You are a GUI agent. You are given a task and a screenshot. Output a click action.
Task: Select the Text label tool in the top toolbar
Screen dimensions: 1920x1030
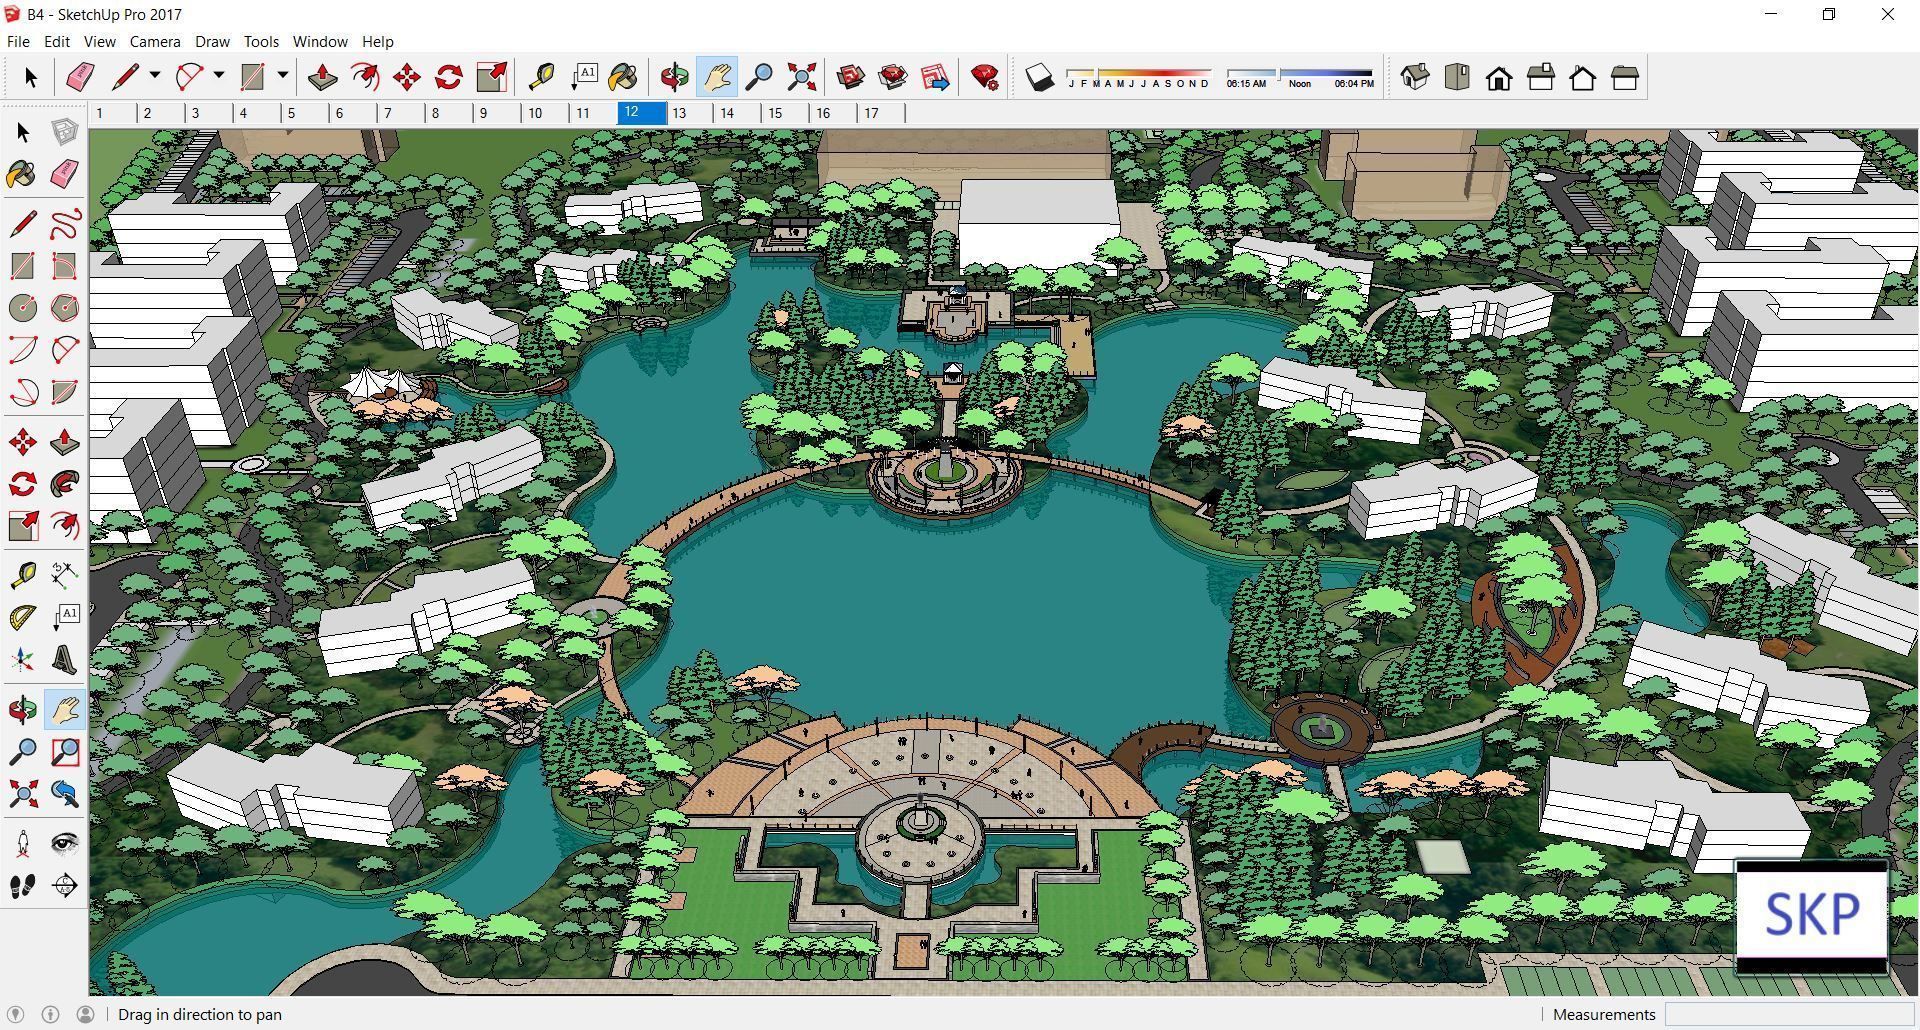(x=584, y=77)
